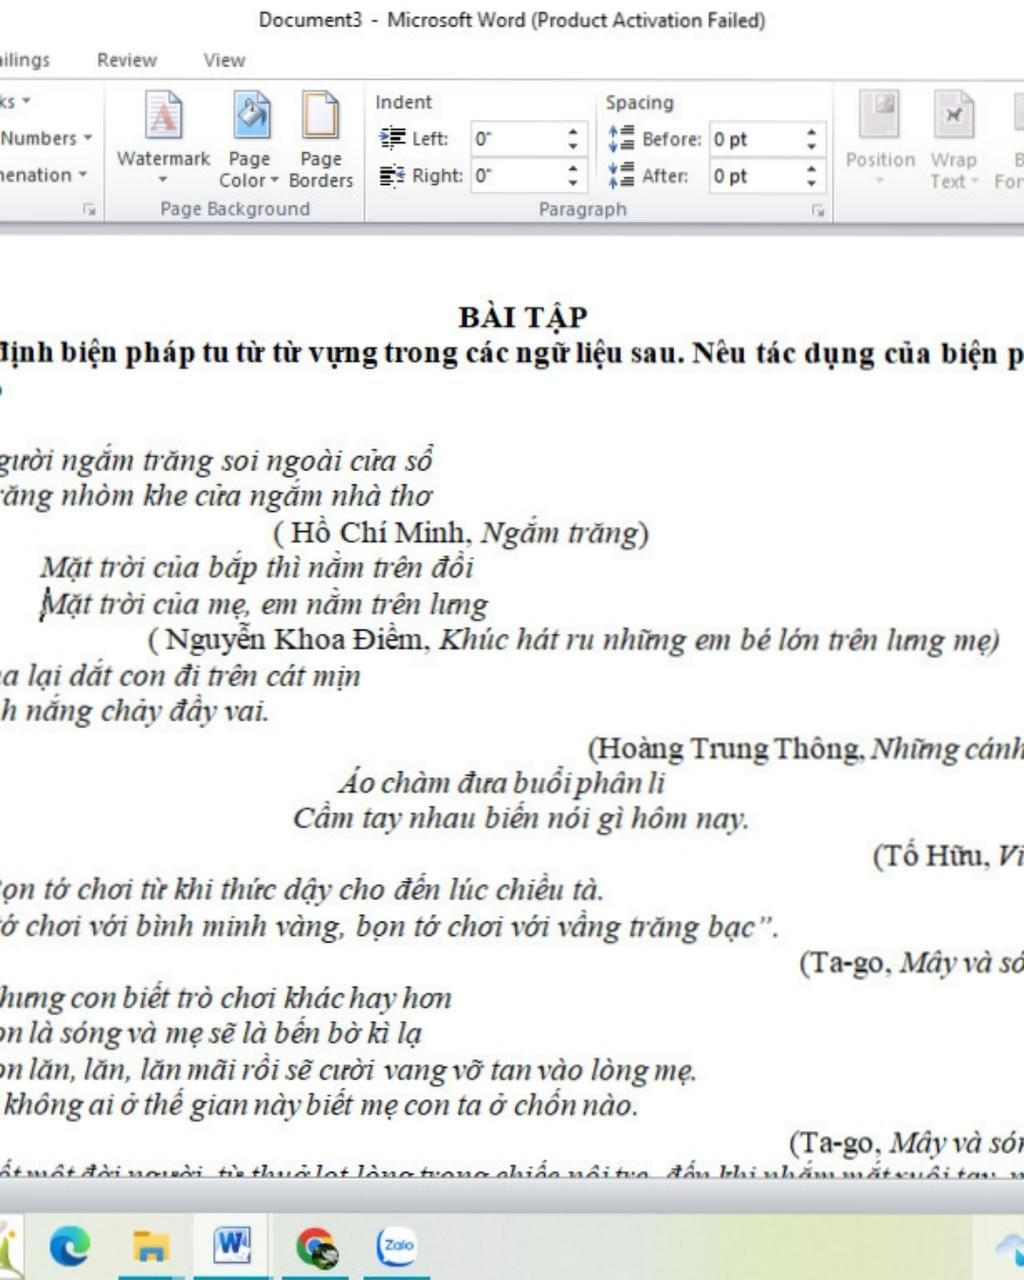The image size is (1024, 1280).
Task: Click the first "(Ta-go, Mây và sóng" citation
Action: click(911, 963)
